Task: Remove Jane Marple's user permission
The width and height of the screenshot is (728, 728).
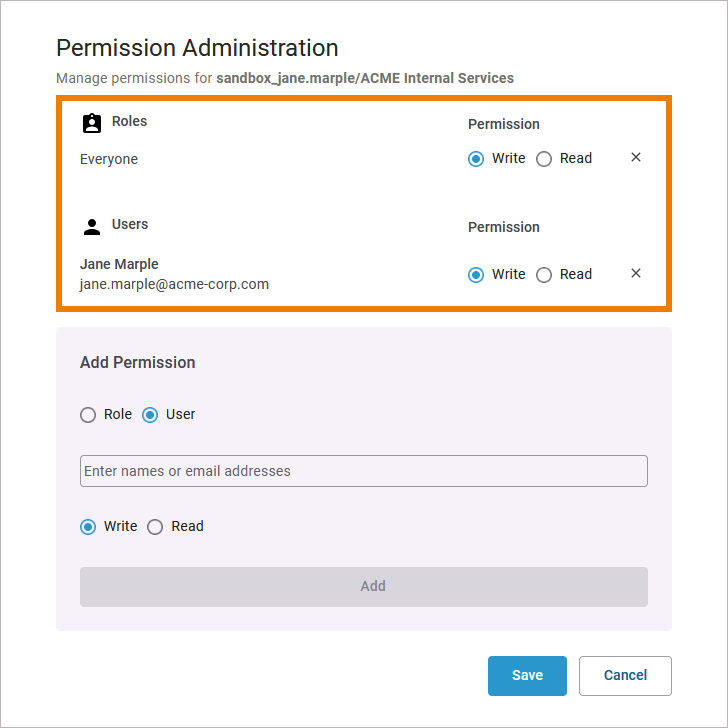Action: coord(636,274)
